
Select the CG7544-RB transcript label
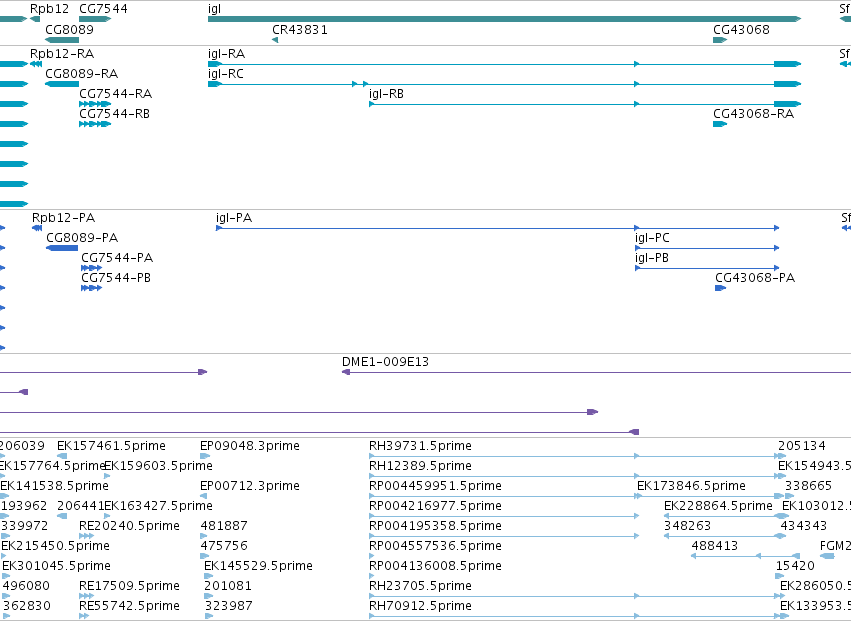(115, 113)
